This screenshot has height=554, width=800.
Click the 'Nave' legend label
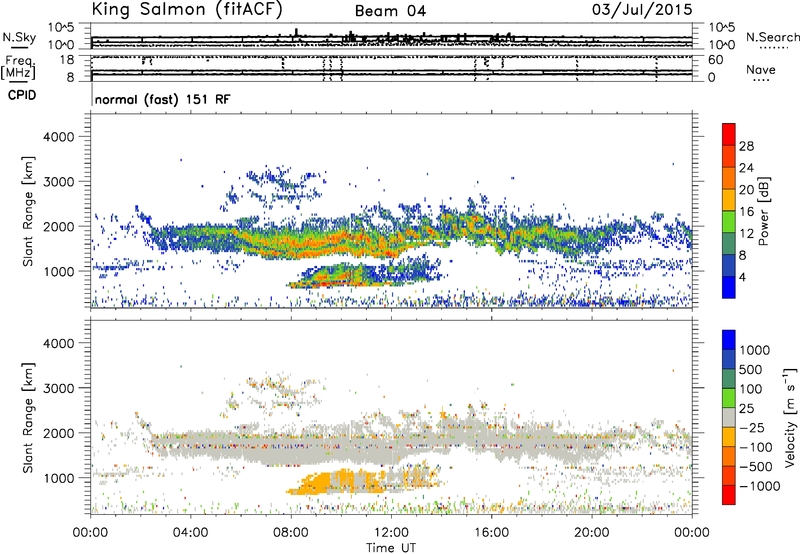point(761,69)
